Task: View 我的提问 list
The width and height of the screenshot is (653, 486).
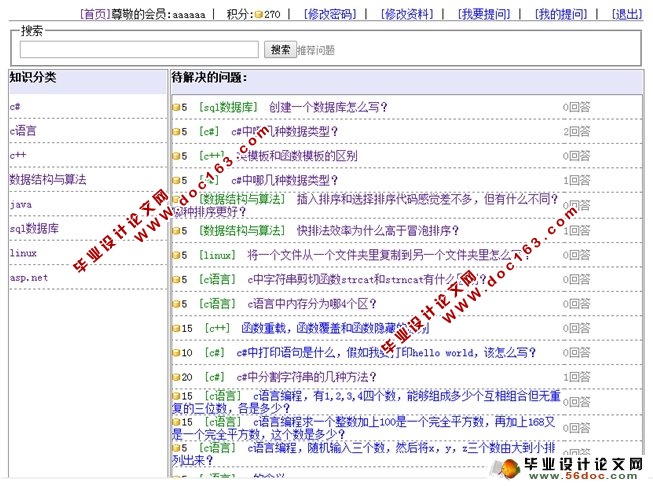Action: [x=561, y=15]
